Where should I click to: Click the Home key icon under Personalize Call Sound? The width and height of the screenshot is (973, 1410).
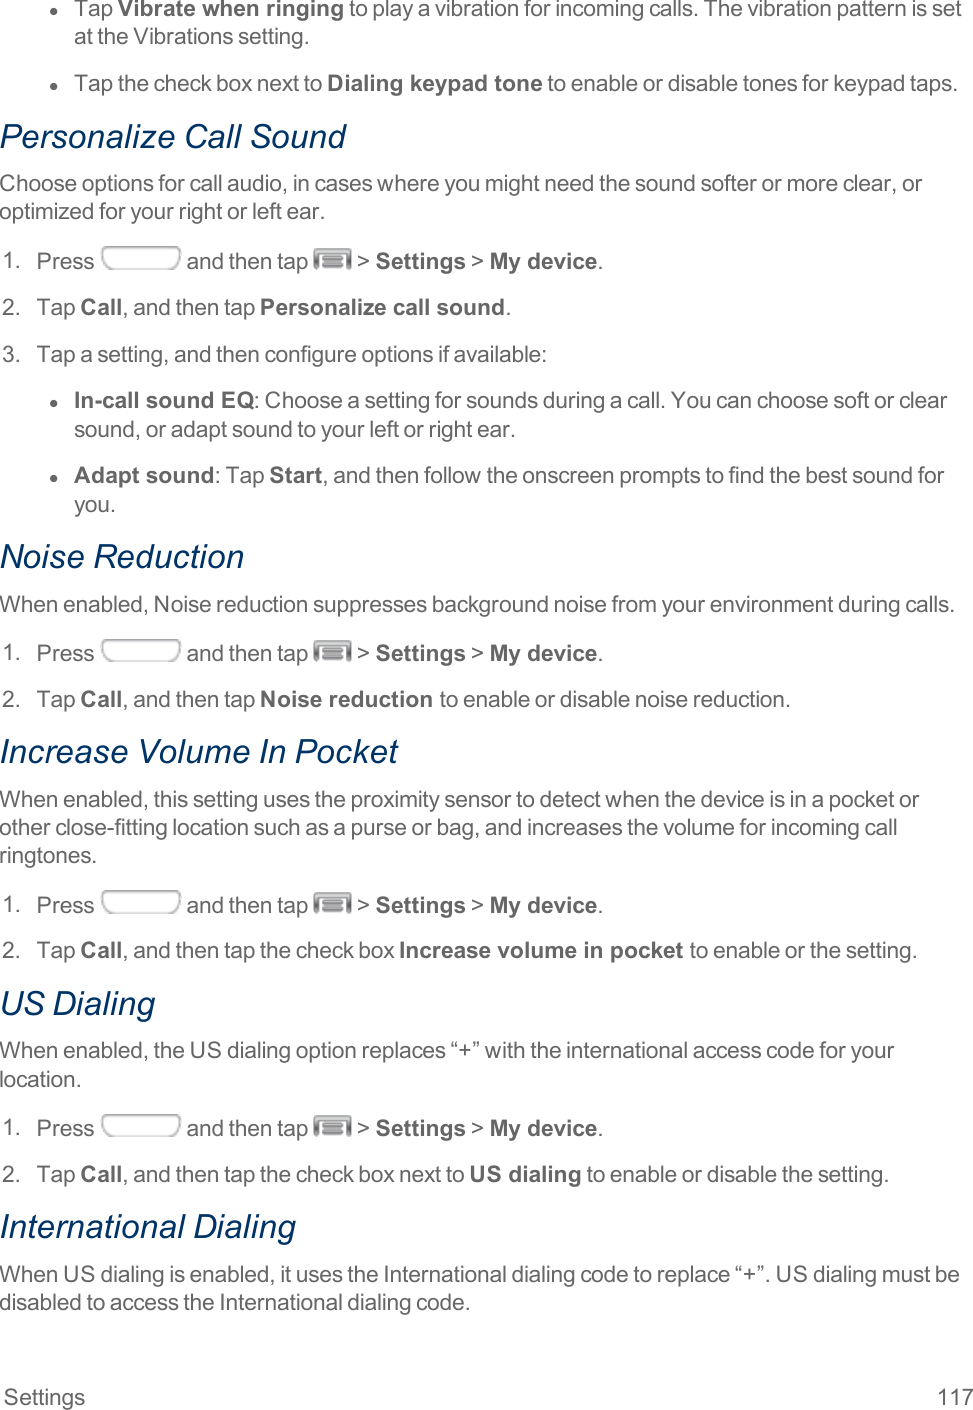click(141, 259)
